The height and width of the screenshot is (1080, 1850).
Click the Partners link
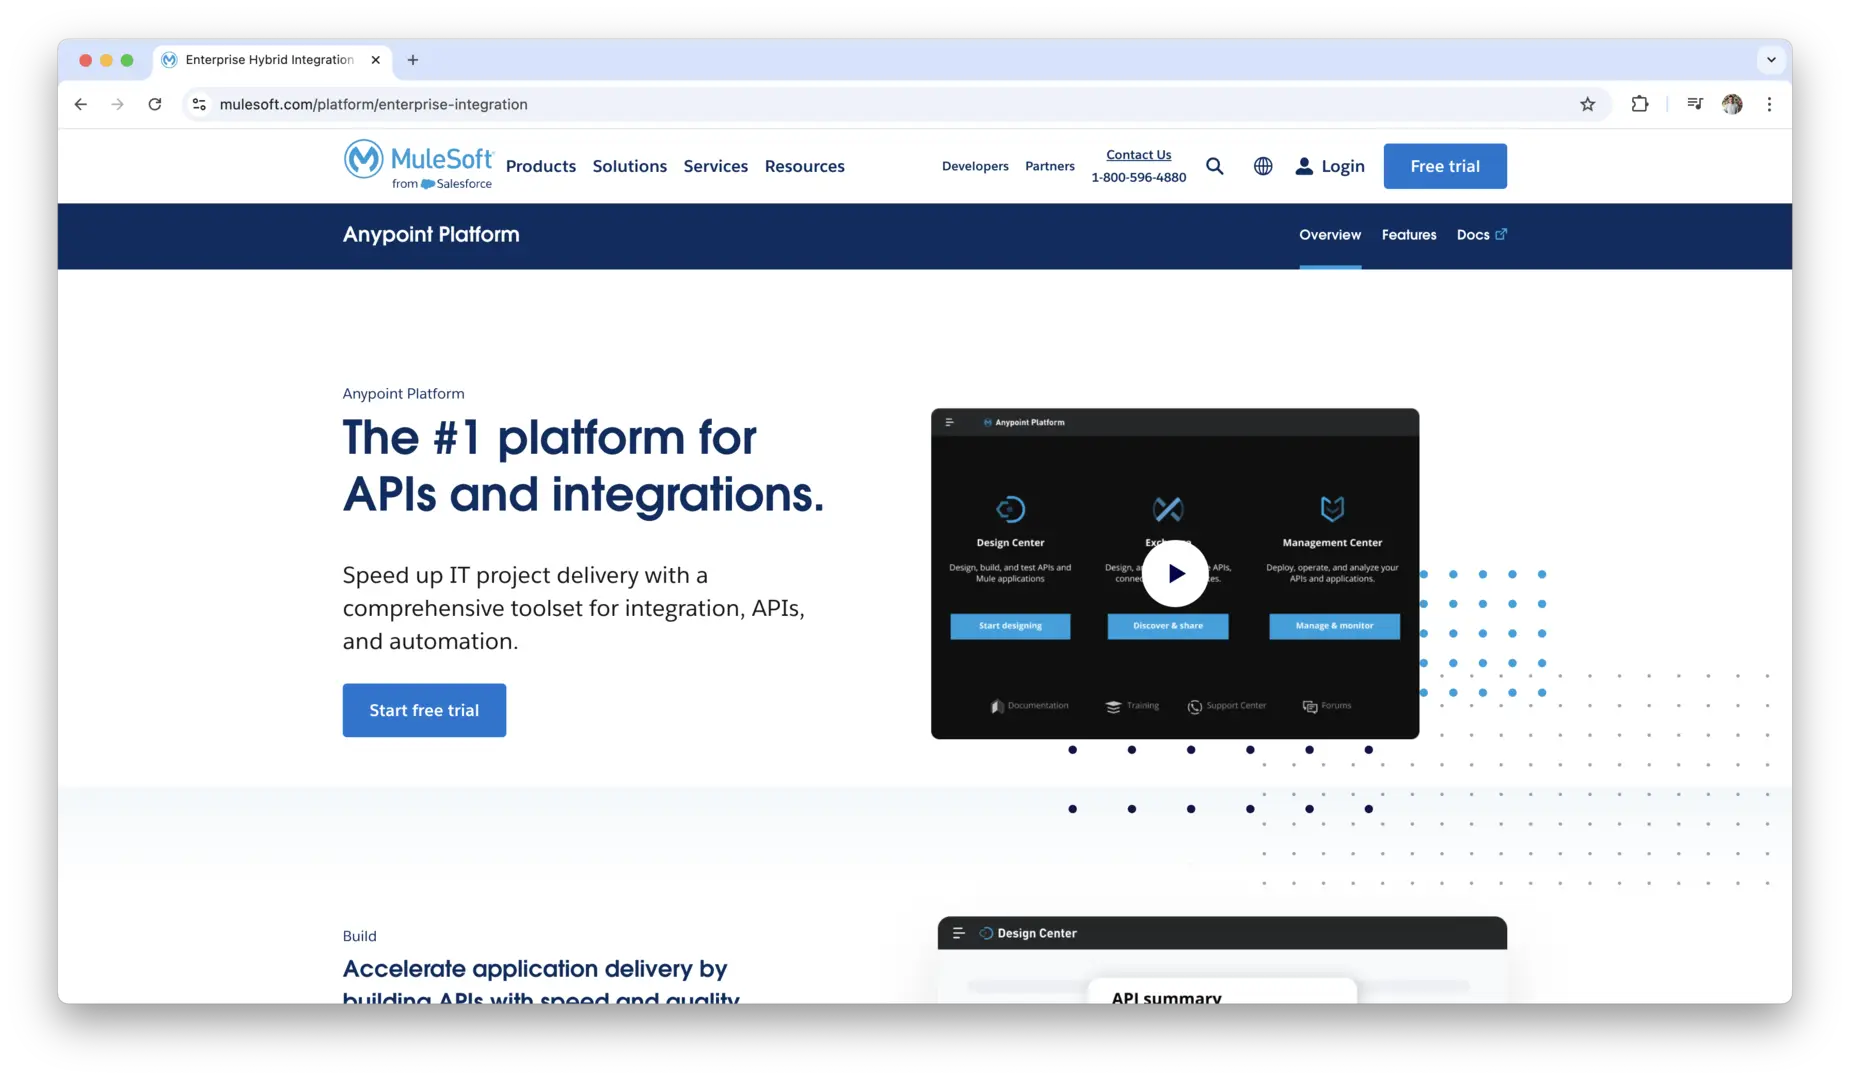(1050, 166)
